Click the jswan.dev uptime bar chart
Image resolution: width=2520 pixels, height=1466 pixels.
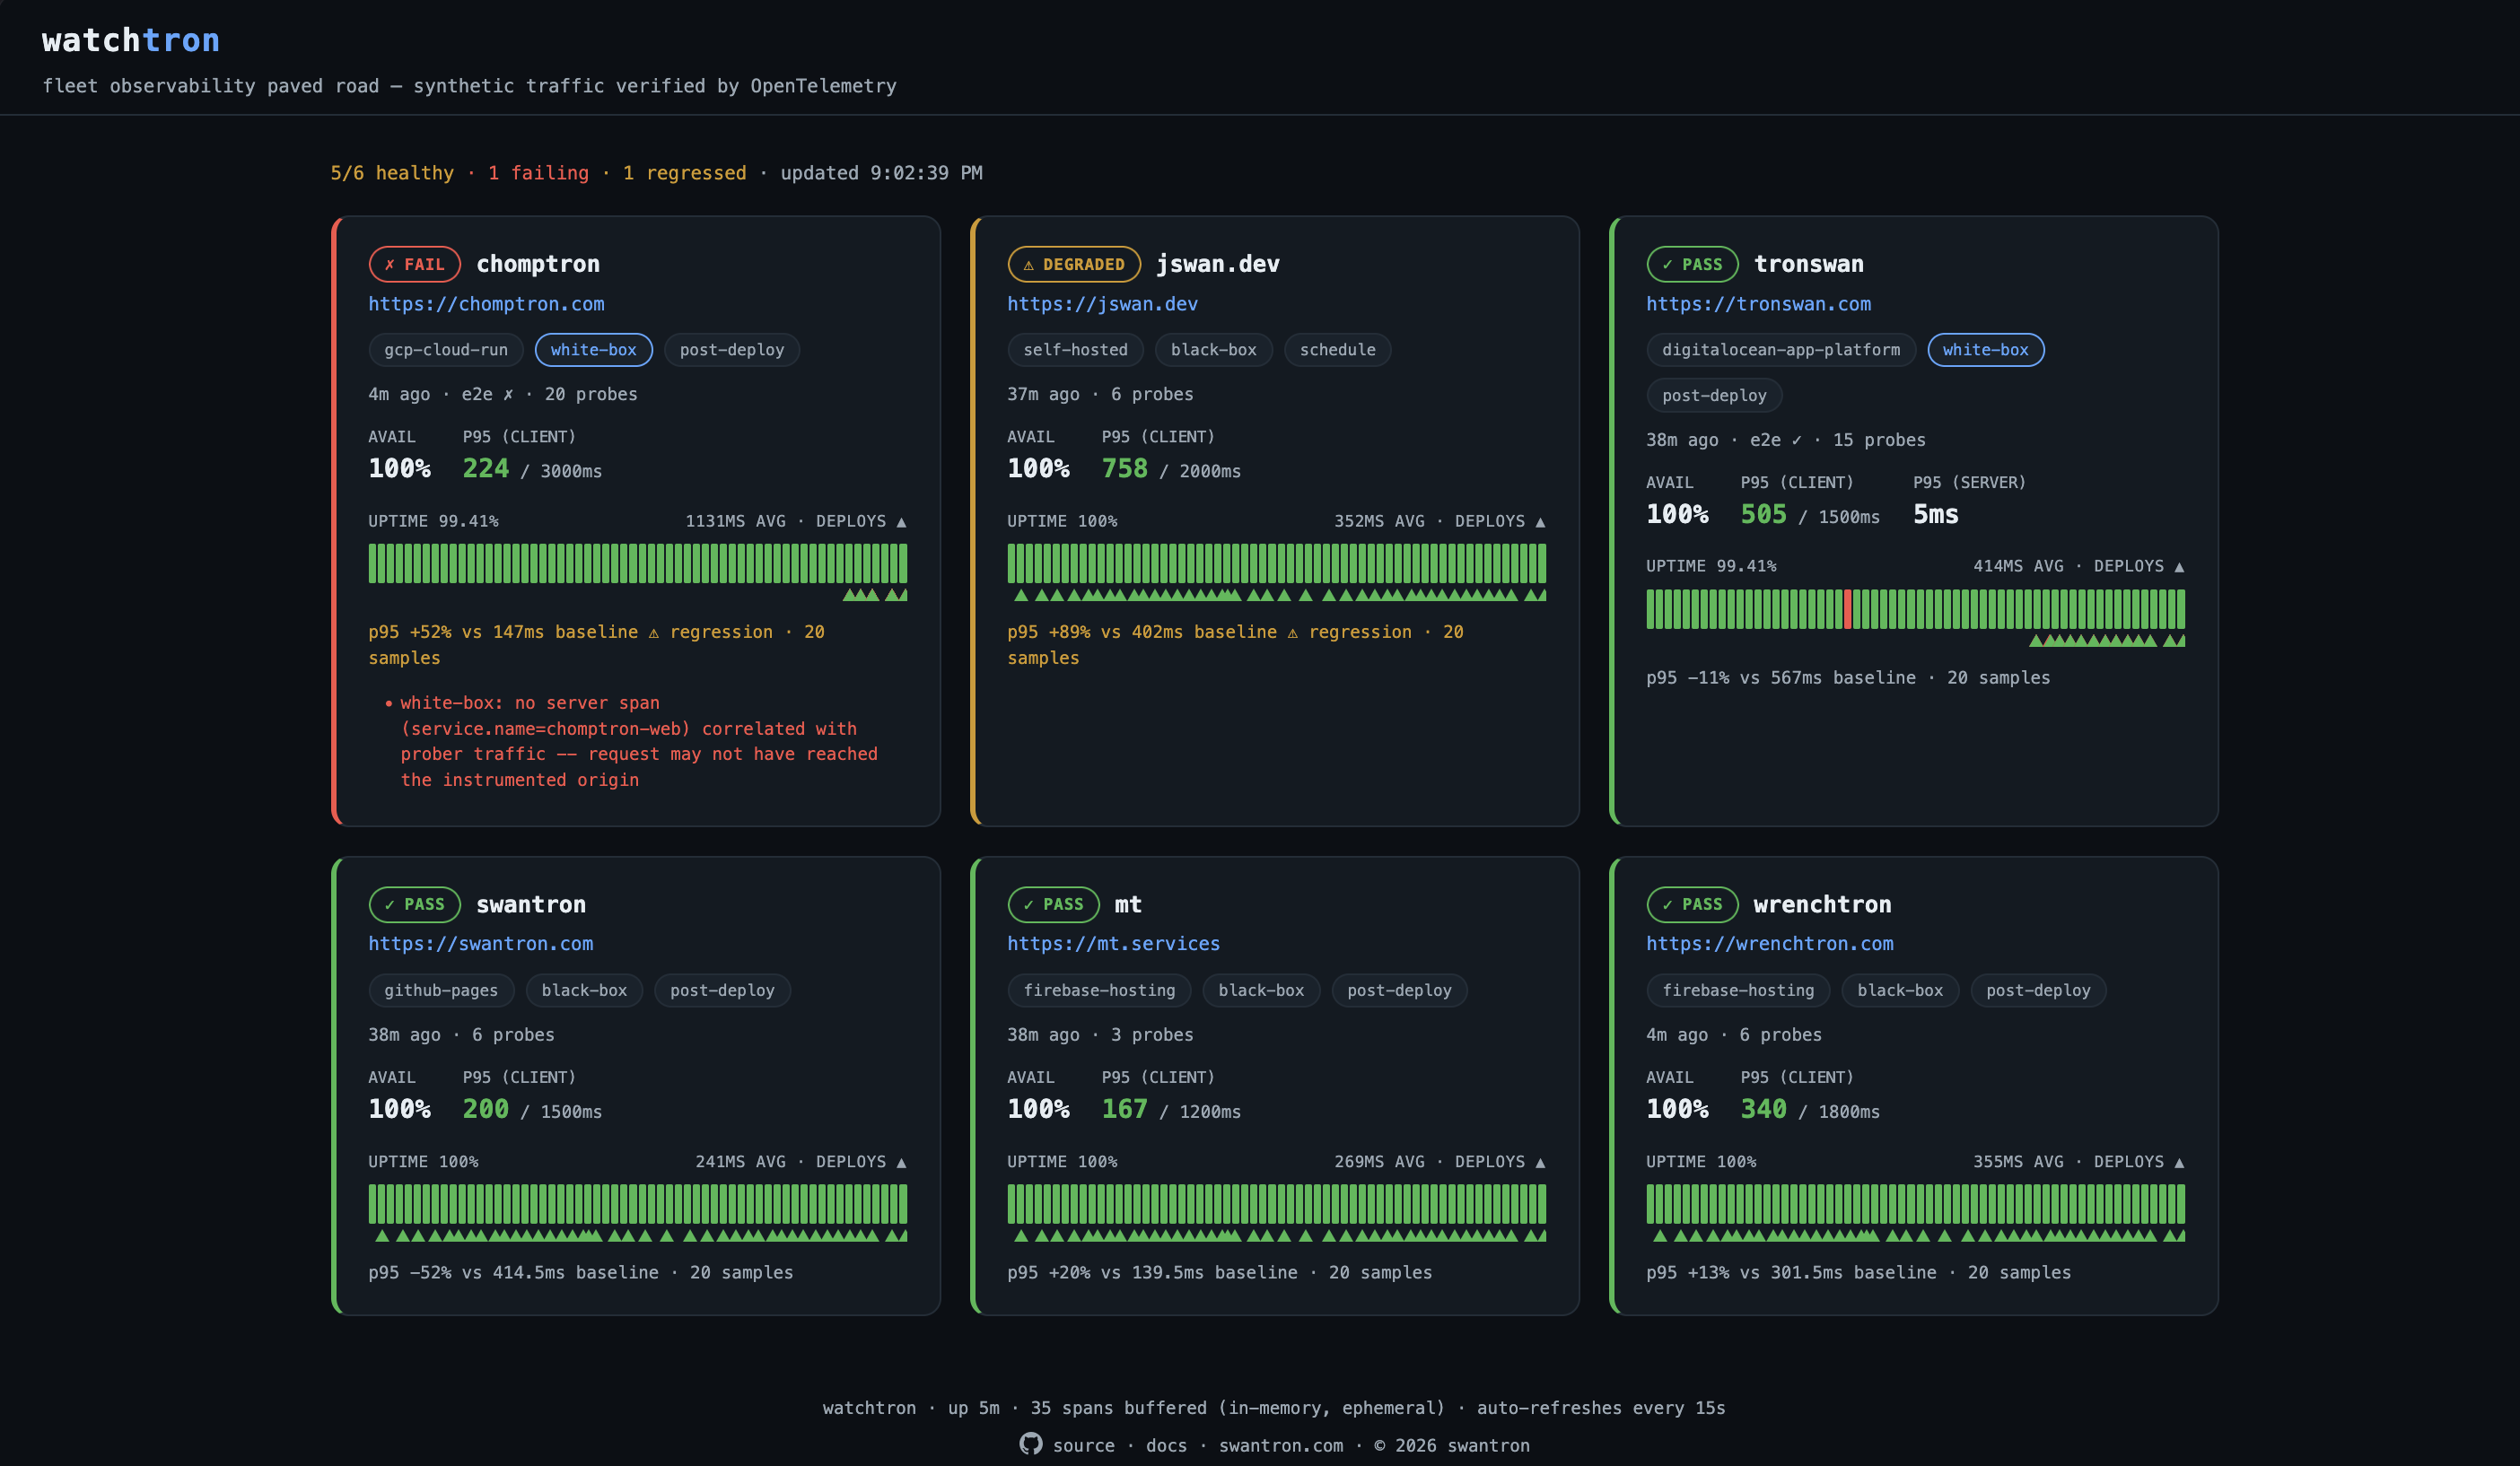point(1277,563)
